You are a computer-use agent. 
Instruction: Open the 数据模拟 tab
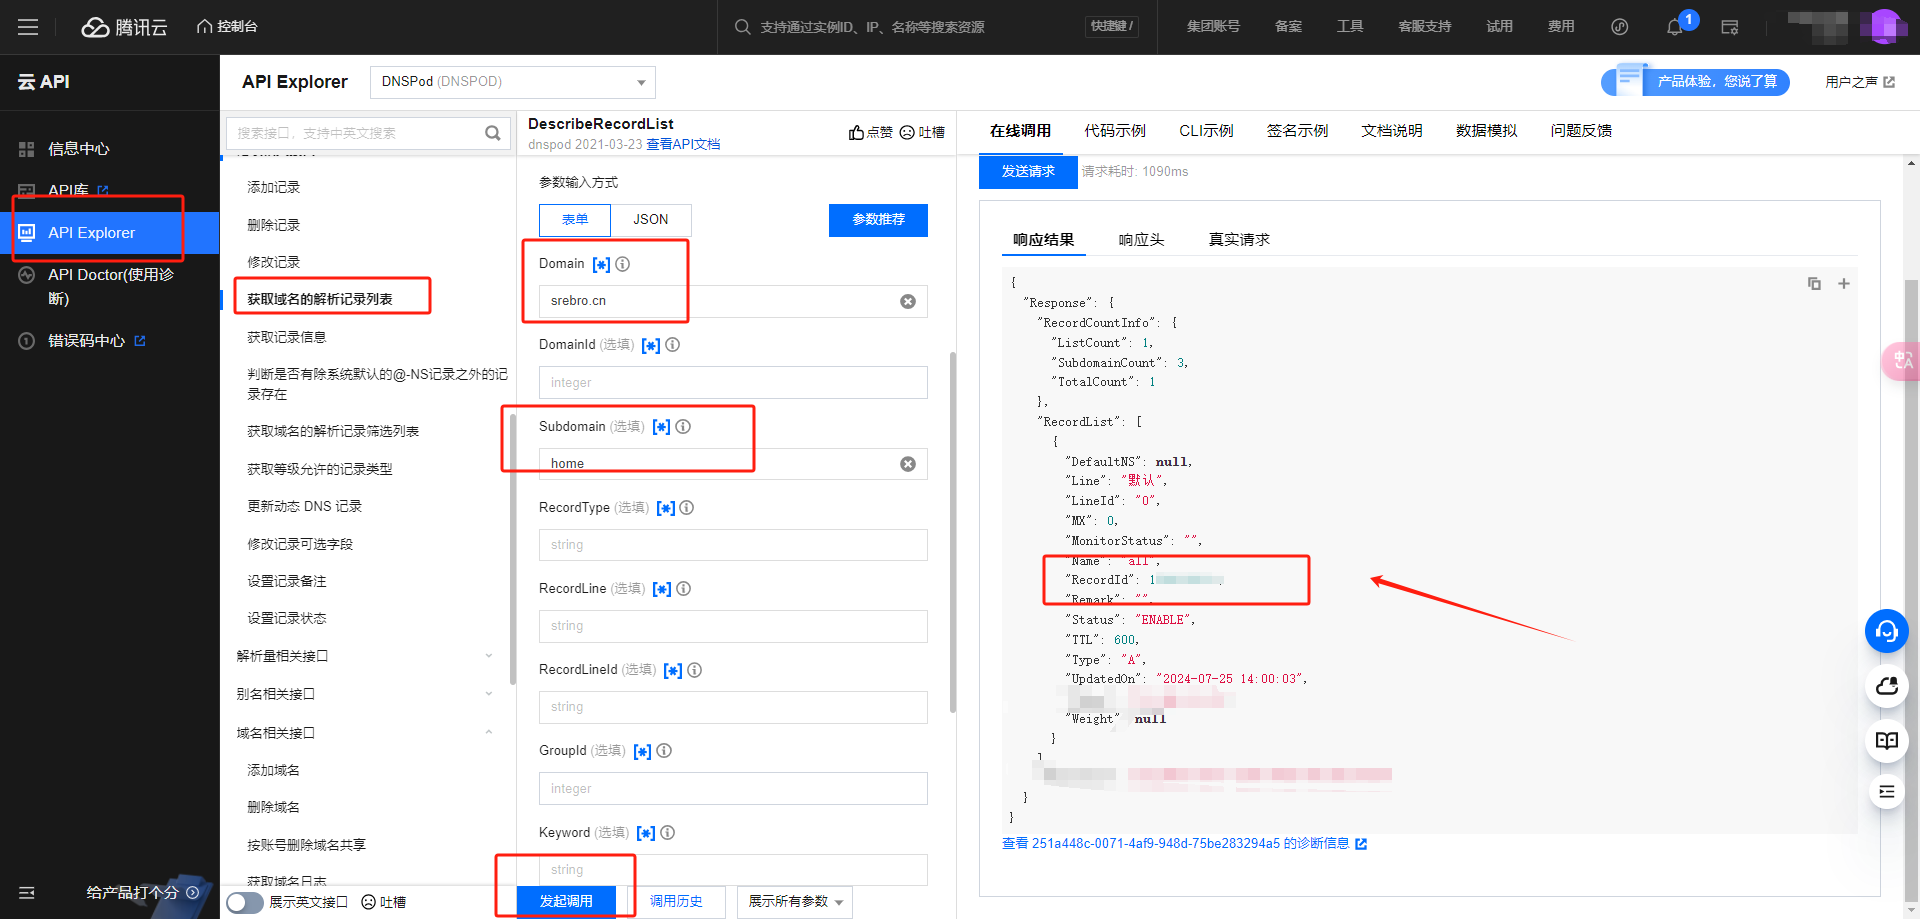pos(1486,131)
